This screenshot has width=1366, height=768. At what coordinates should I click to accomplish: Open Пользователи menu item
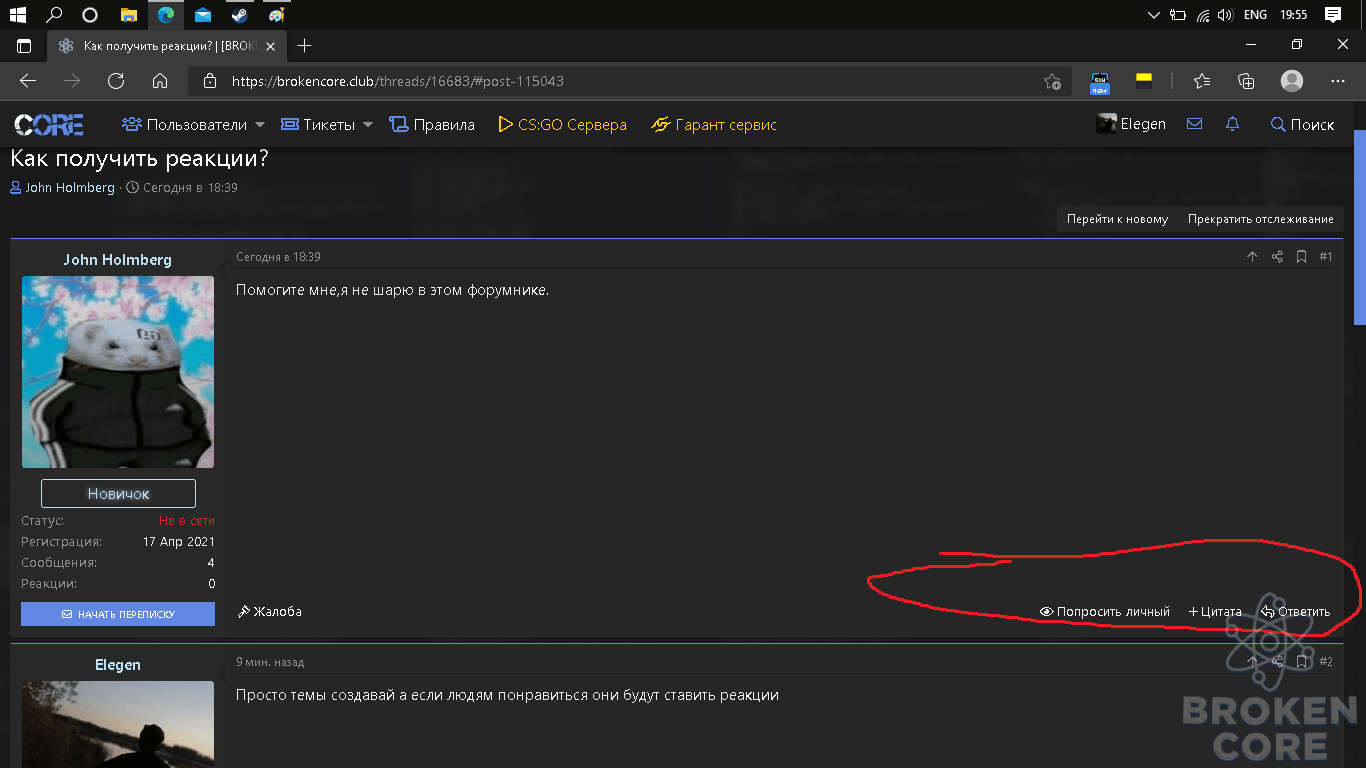(x=185, y=125)
